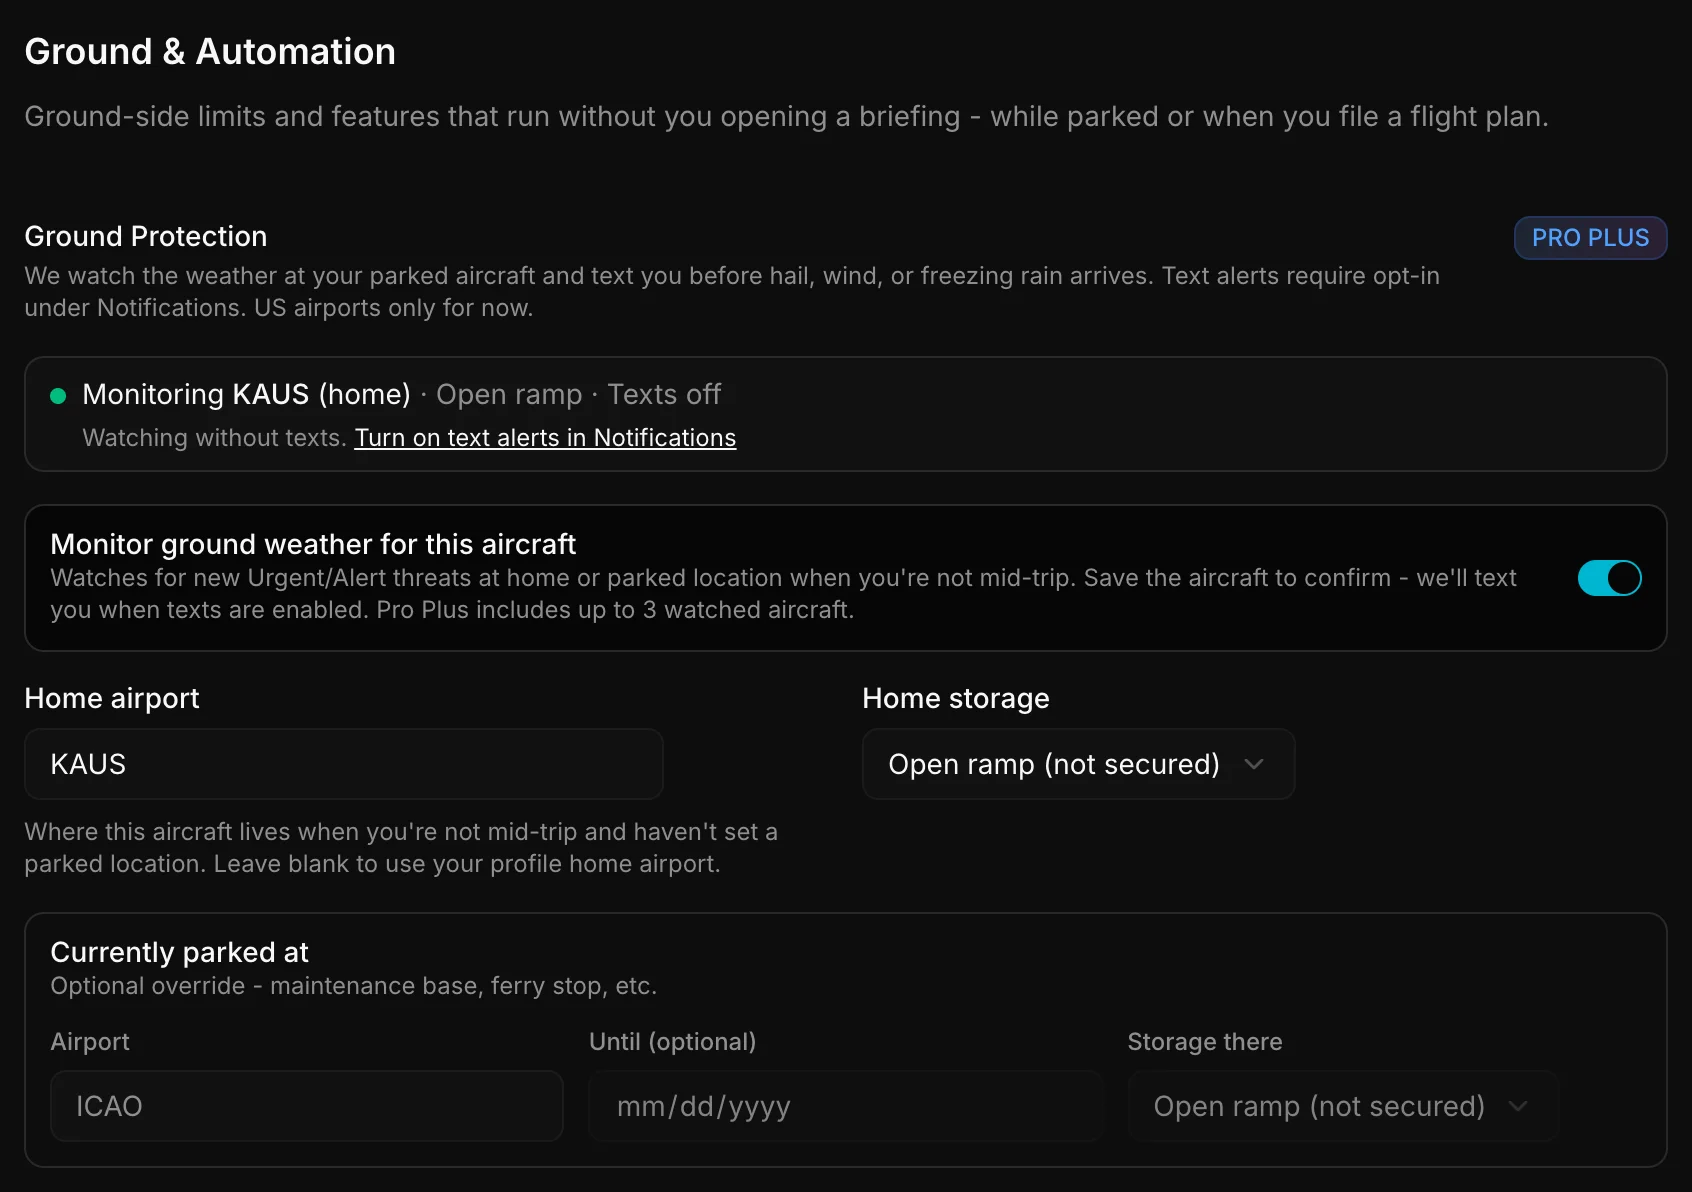1692x1192 pixels.
Task: Click the Home storage label
Action: pyautogui.click(x=956, y=698)
